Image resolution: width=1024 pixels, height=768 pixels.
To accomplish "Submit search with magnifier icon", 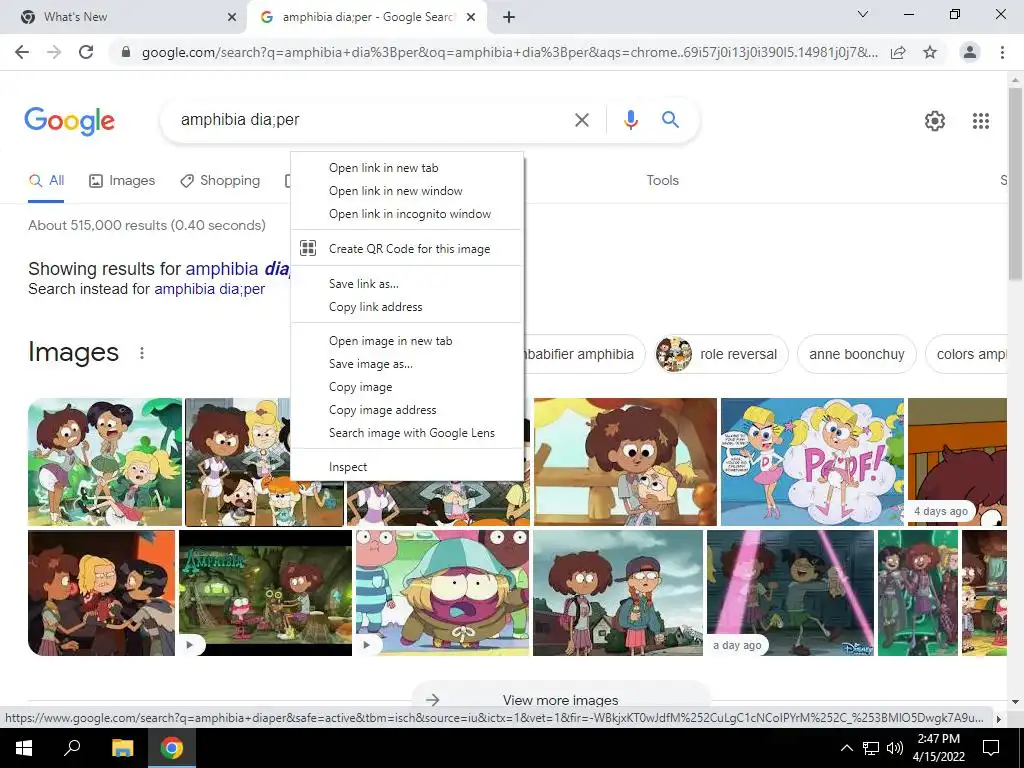I will click(x=670, y=120).
